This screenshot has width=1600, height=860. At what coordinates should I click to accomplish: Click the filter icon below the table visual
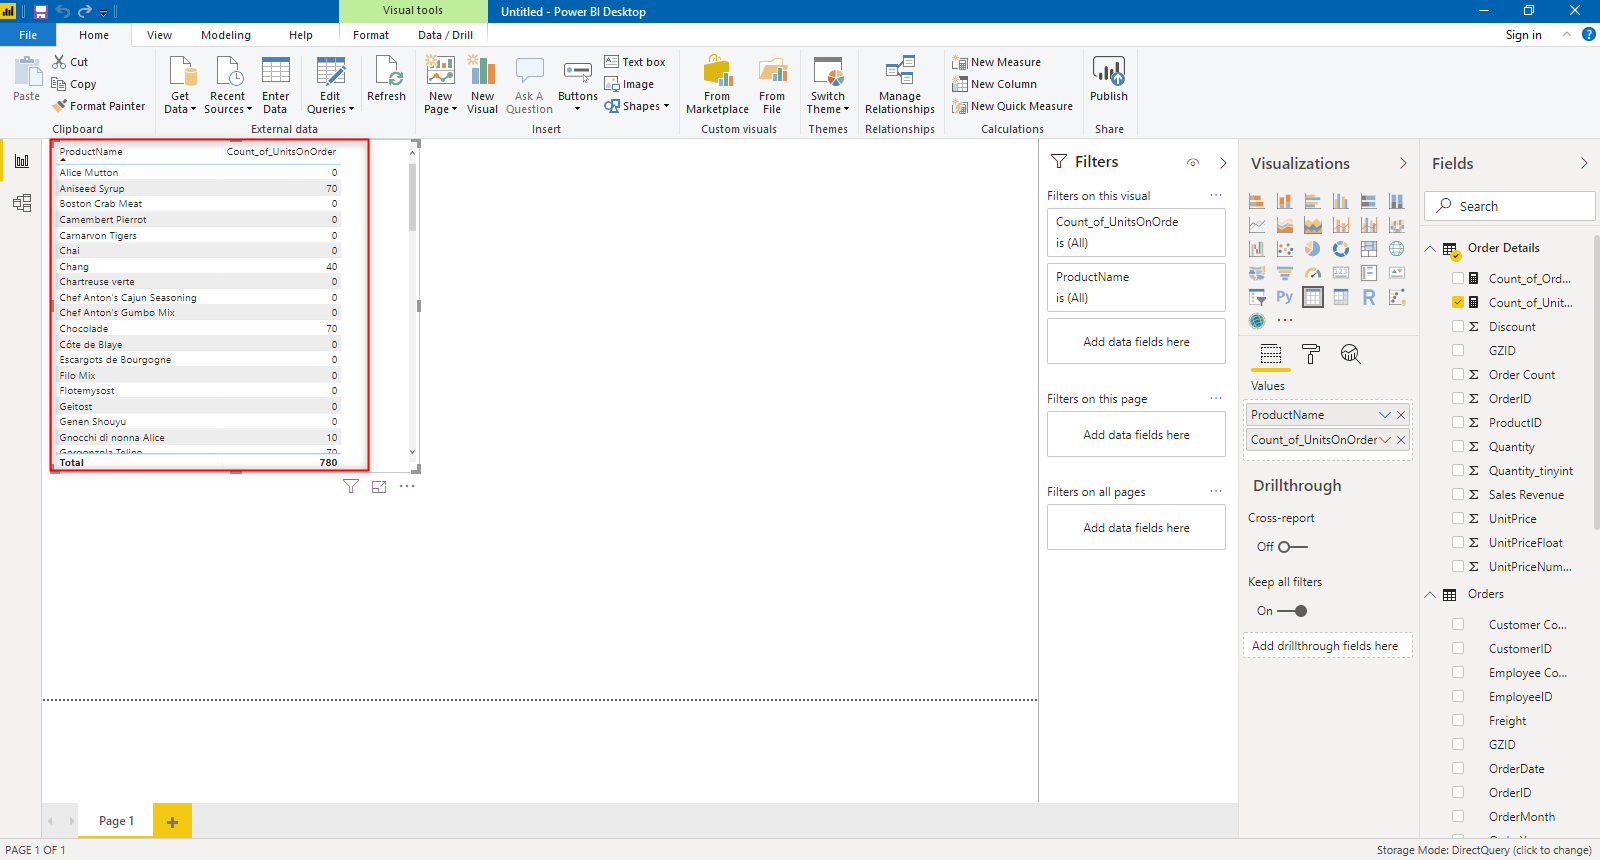click(x=351, y=487)
